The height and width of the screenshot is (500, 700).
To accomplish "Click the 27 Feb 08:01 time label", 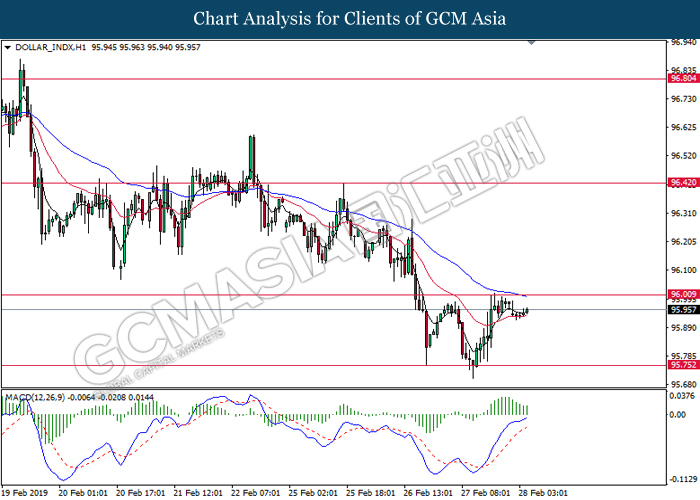I will coord(486,493).
